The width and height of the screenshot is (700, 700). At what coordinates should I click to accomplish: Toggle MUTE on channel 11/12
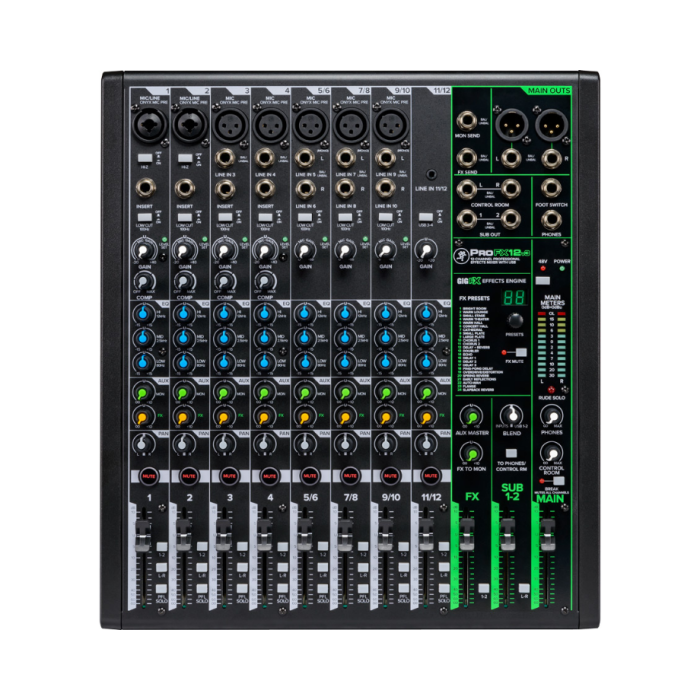point(431,476)
